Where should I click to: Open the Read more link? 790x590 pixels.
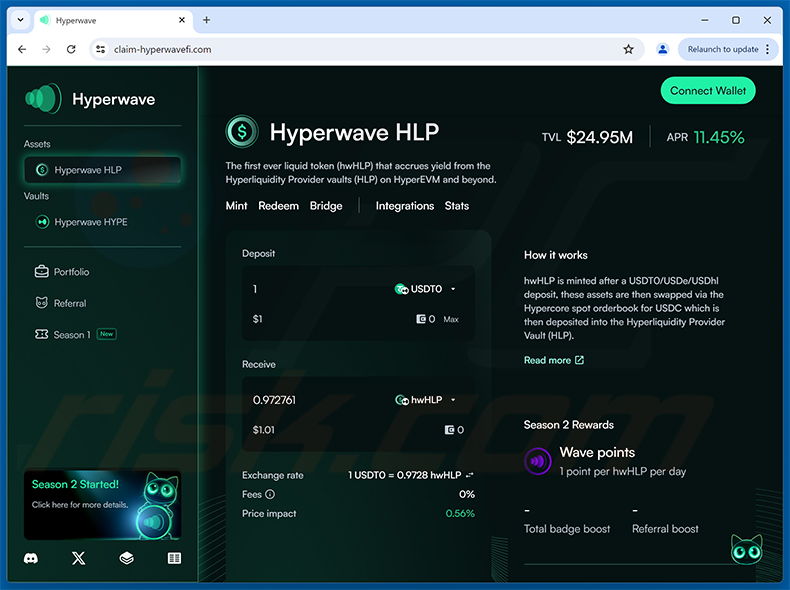[x=554, y=360]
